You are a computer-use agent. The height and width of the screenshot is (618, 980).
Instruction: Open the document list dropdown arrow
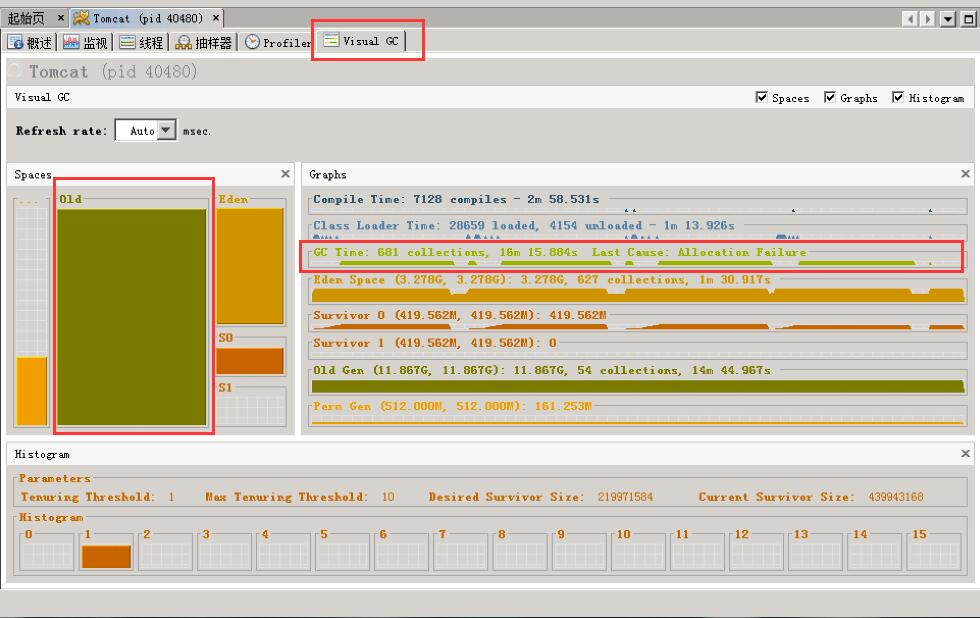click(x=948, y=19)
